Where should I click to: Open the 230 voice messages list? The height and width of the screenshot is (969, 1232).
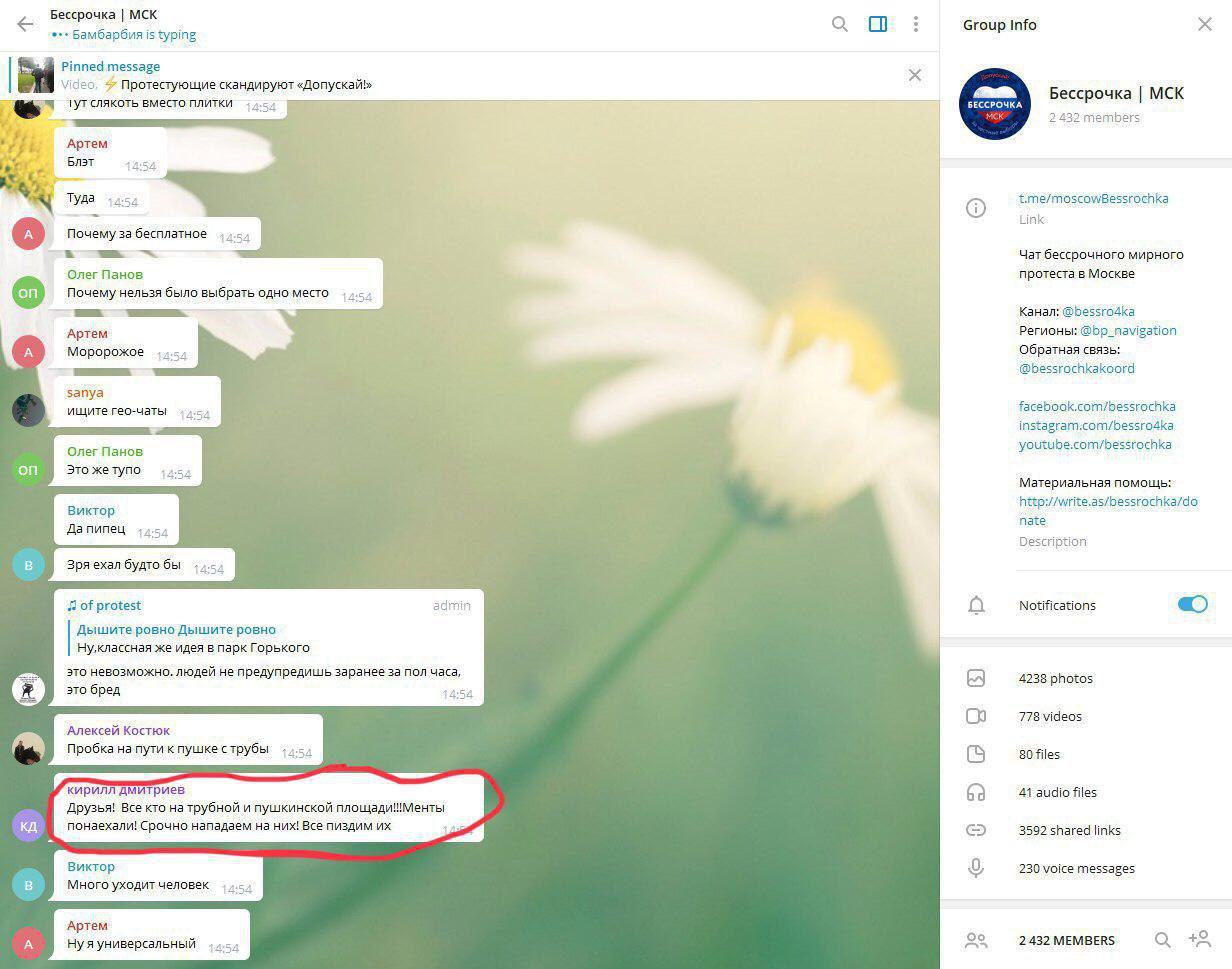(x=1086, y=868)
